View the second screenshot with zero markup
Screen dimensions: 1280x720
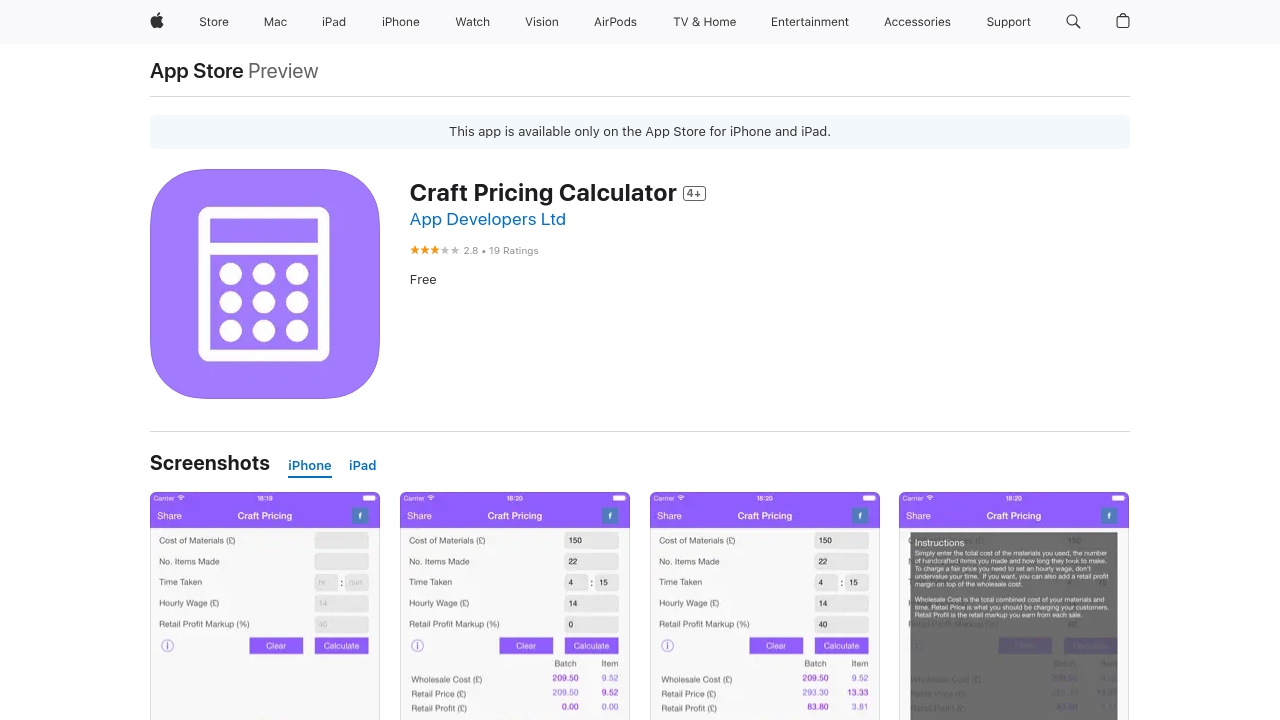[x=515, y=606]
